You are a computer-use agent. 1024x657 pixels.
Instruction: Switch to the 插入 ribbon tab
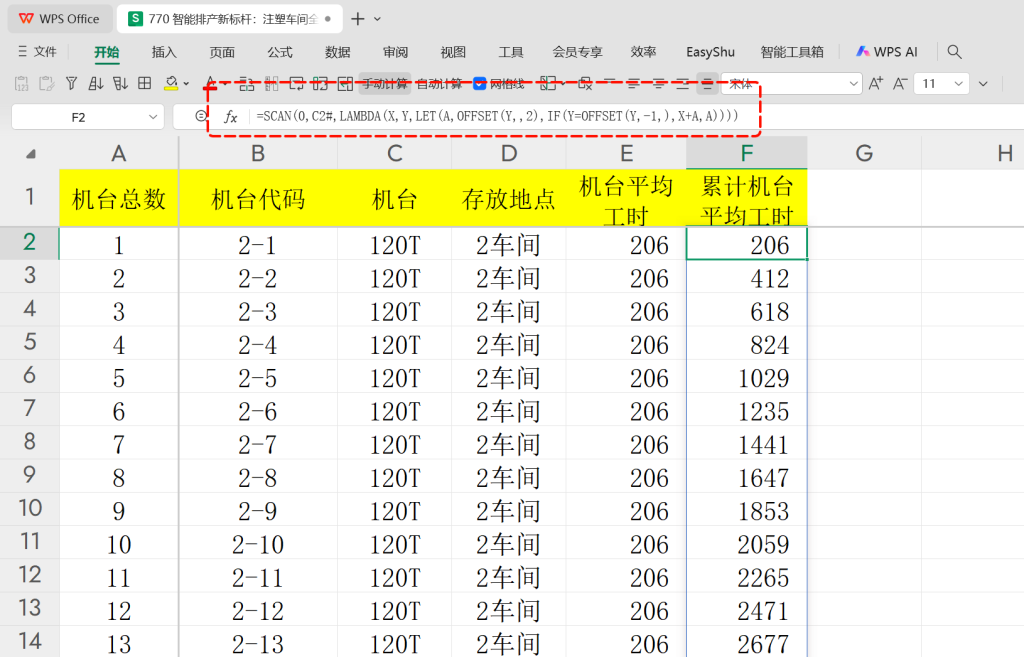pos(164,52)
